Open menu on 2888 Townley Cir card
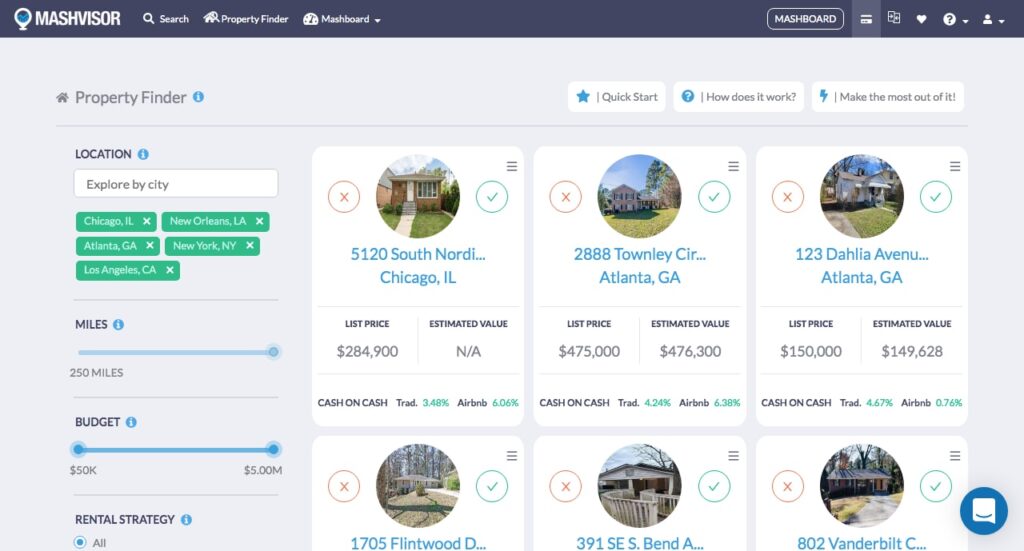 click(x=733, y=166)
